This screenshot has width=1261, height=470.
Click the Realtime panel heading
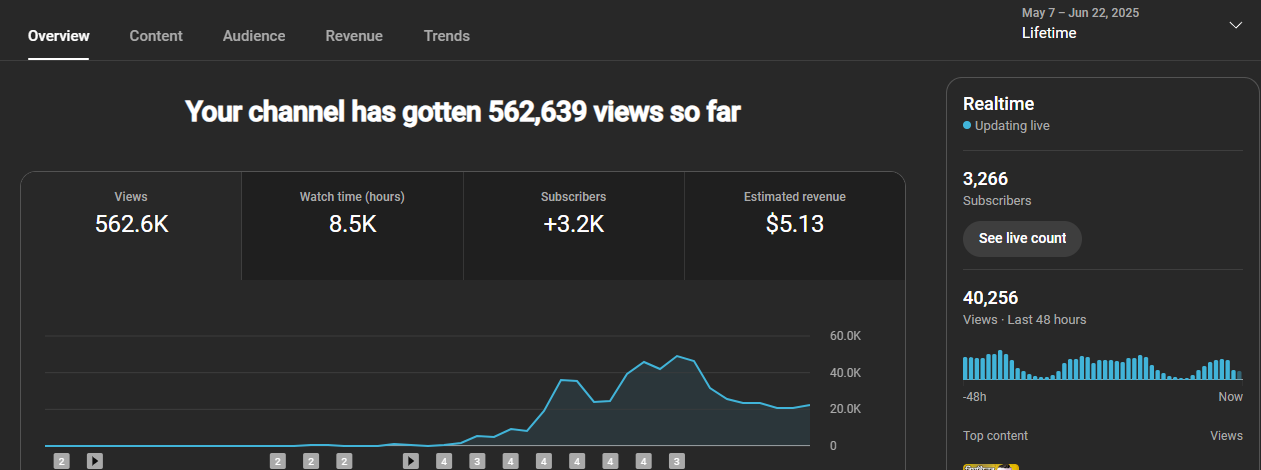point(998,104)
